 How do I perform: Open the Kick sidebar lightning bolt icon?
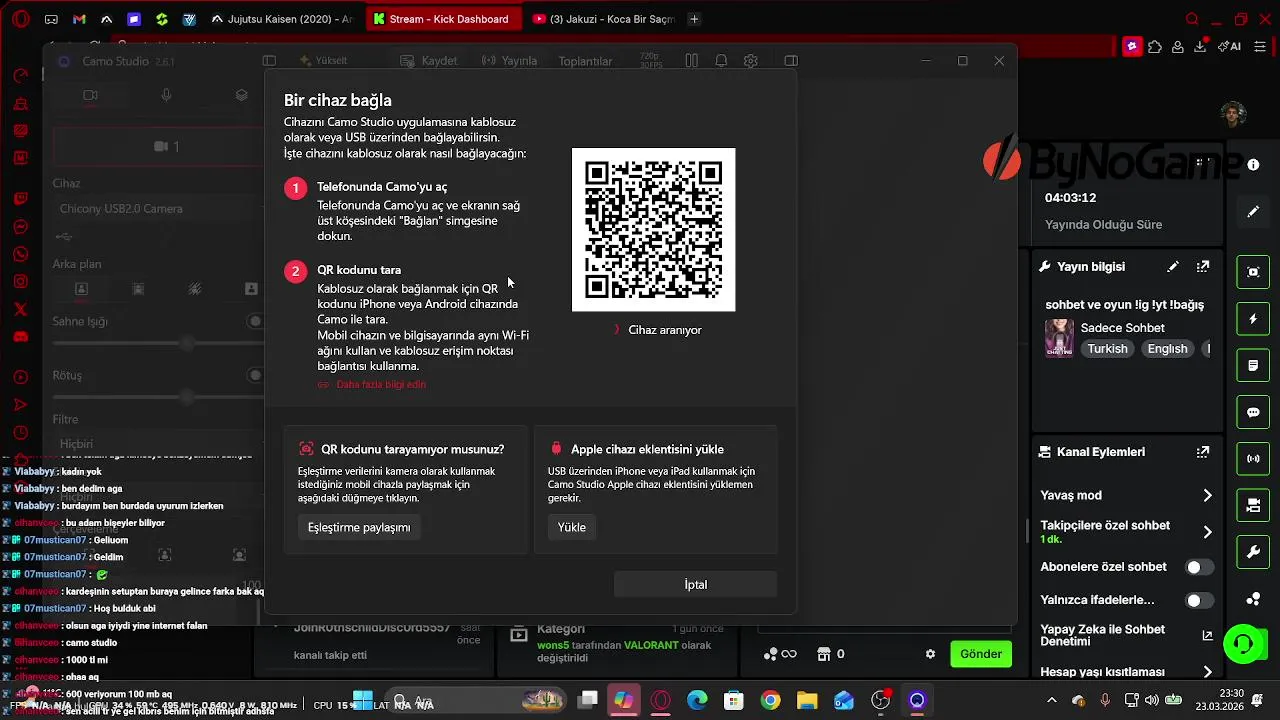[1253, 319]
